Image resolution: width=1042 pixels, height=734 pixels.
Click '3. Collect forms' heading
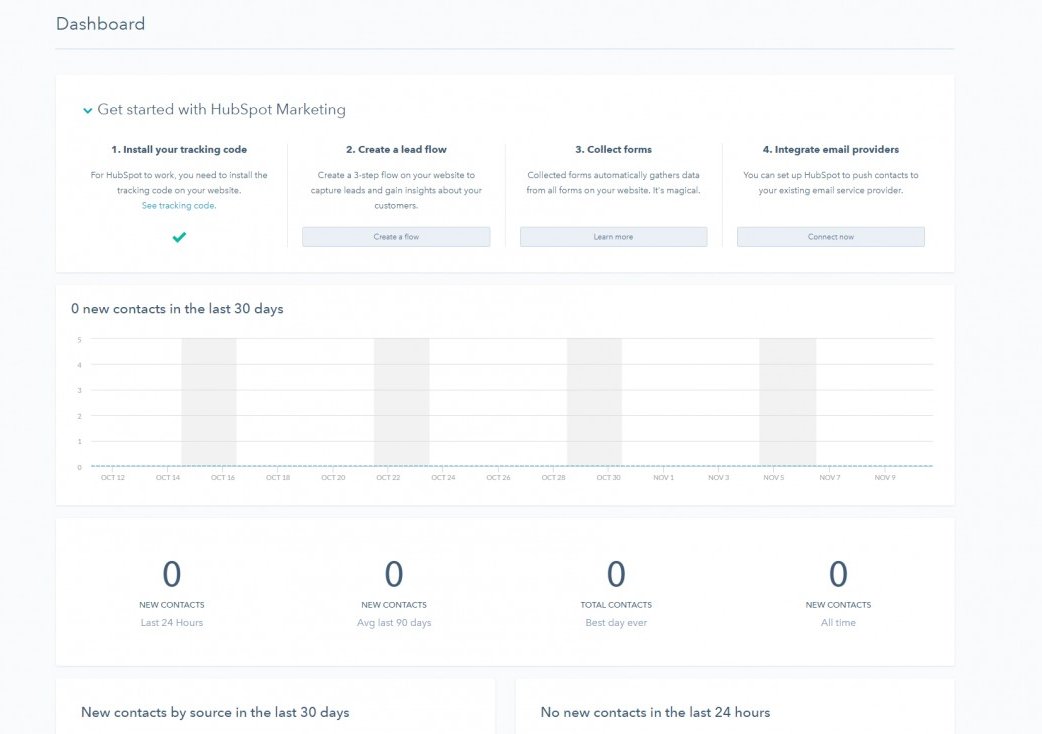613,149
